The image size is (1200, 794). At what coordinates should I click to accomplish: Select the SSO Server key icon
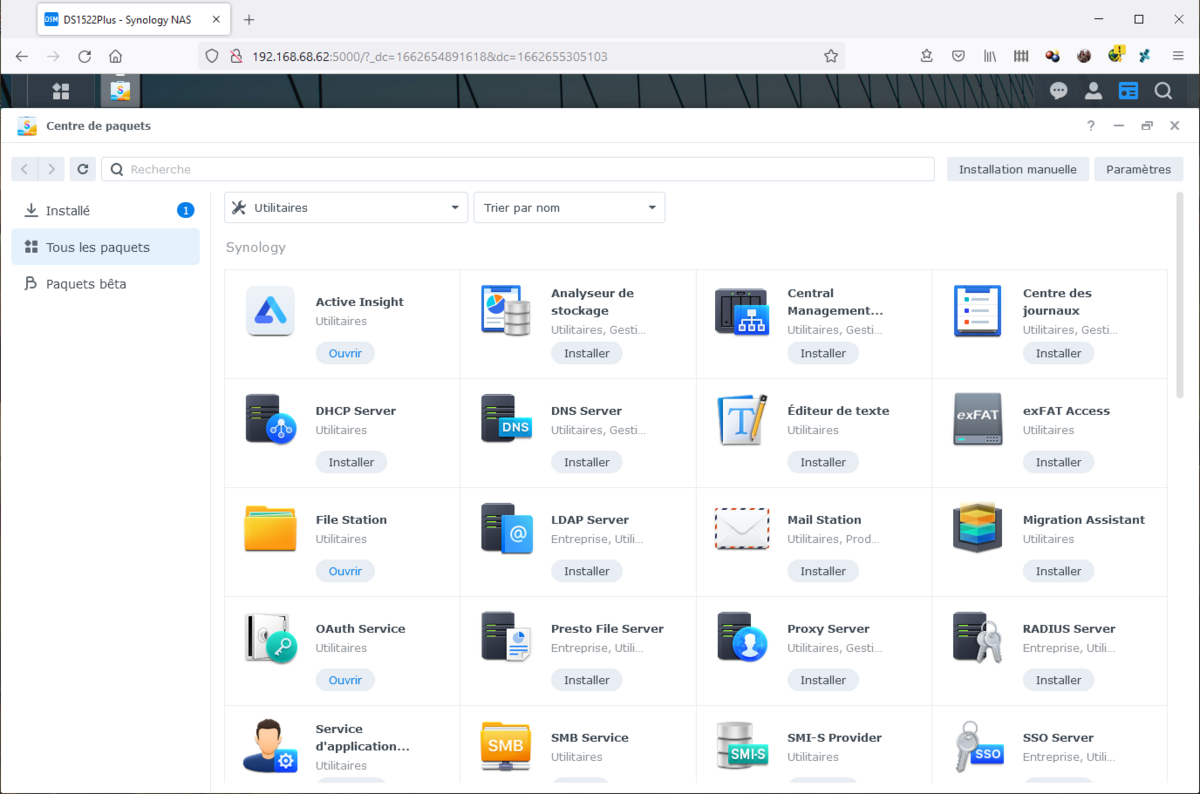(x=978, y=746)
